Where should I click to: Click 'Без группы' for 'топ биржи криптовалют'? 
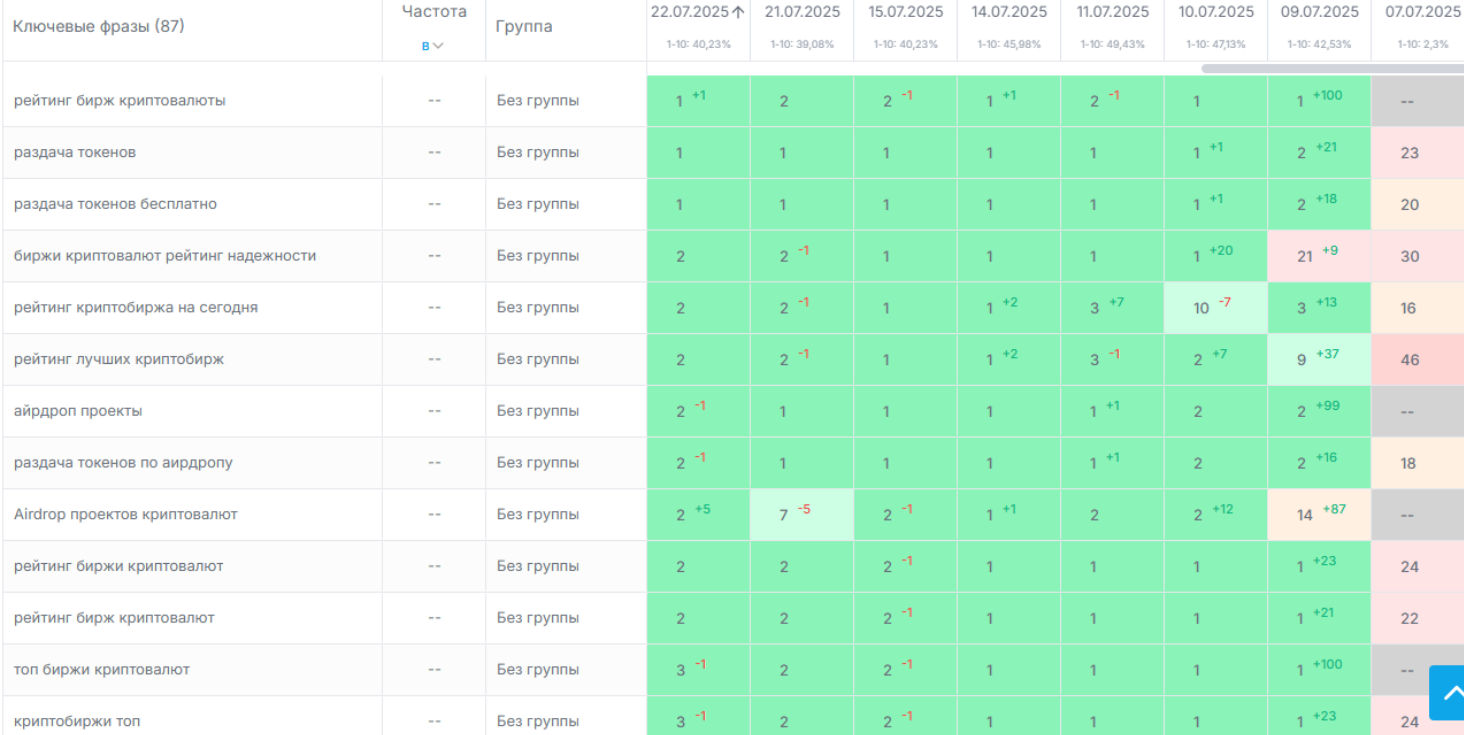[537, 670]
